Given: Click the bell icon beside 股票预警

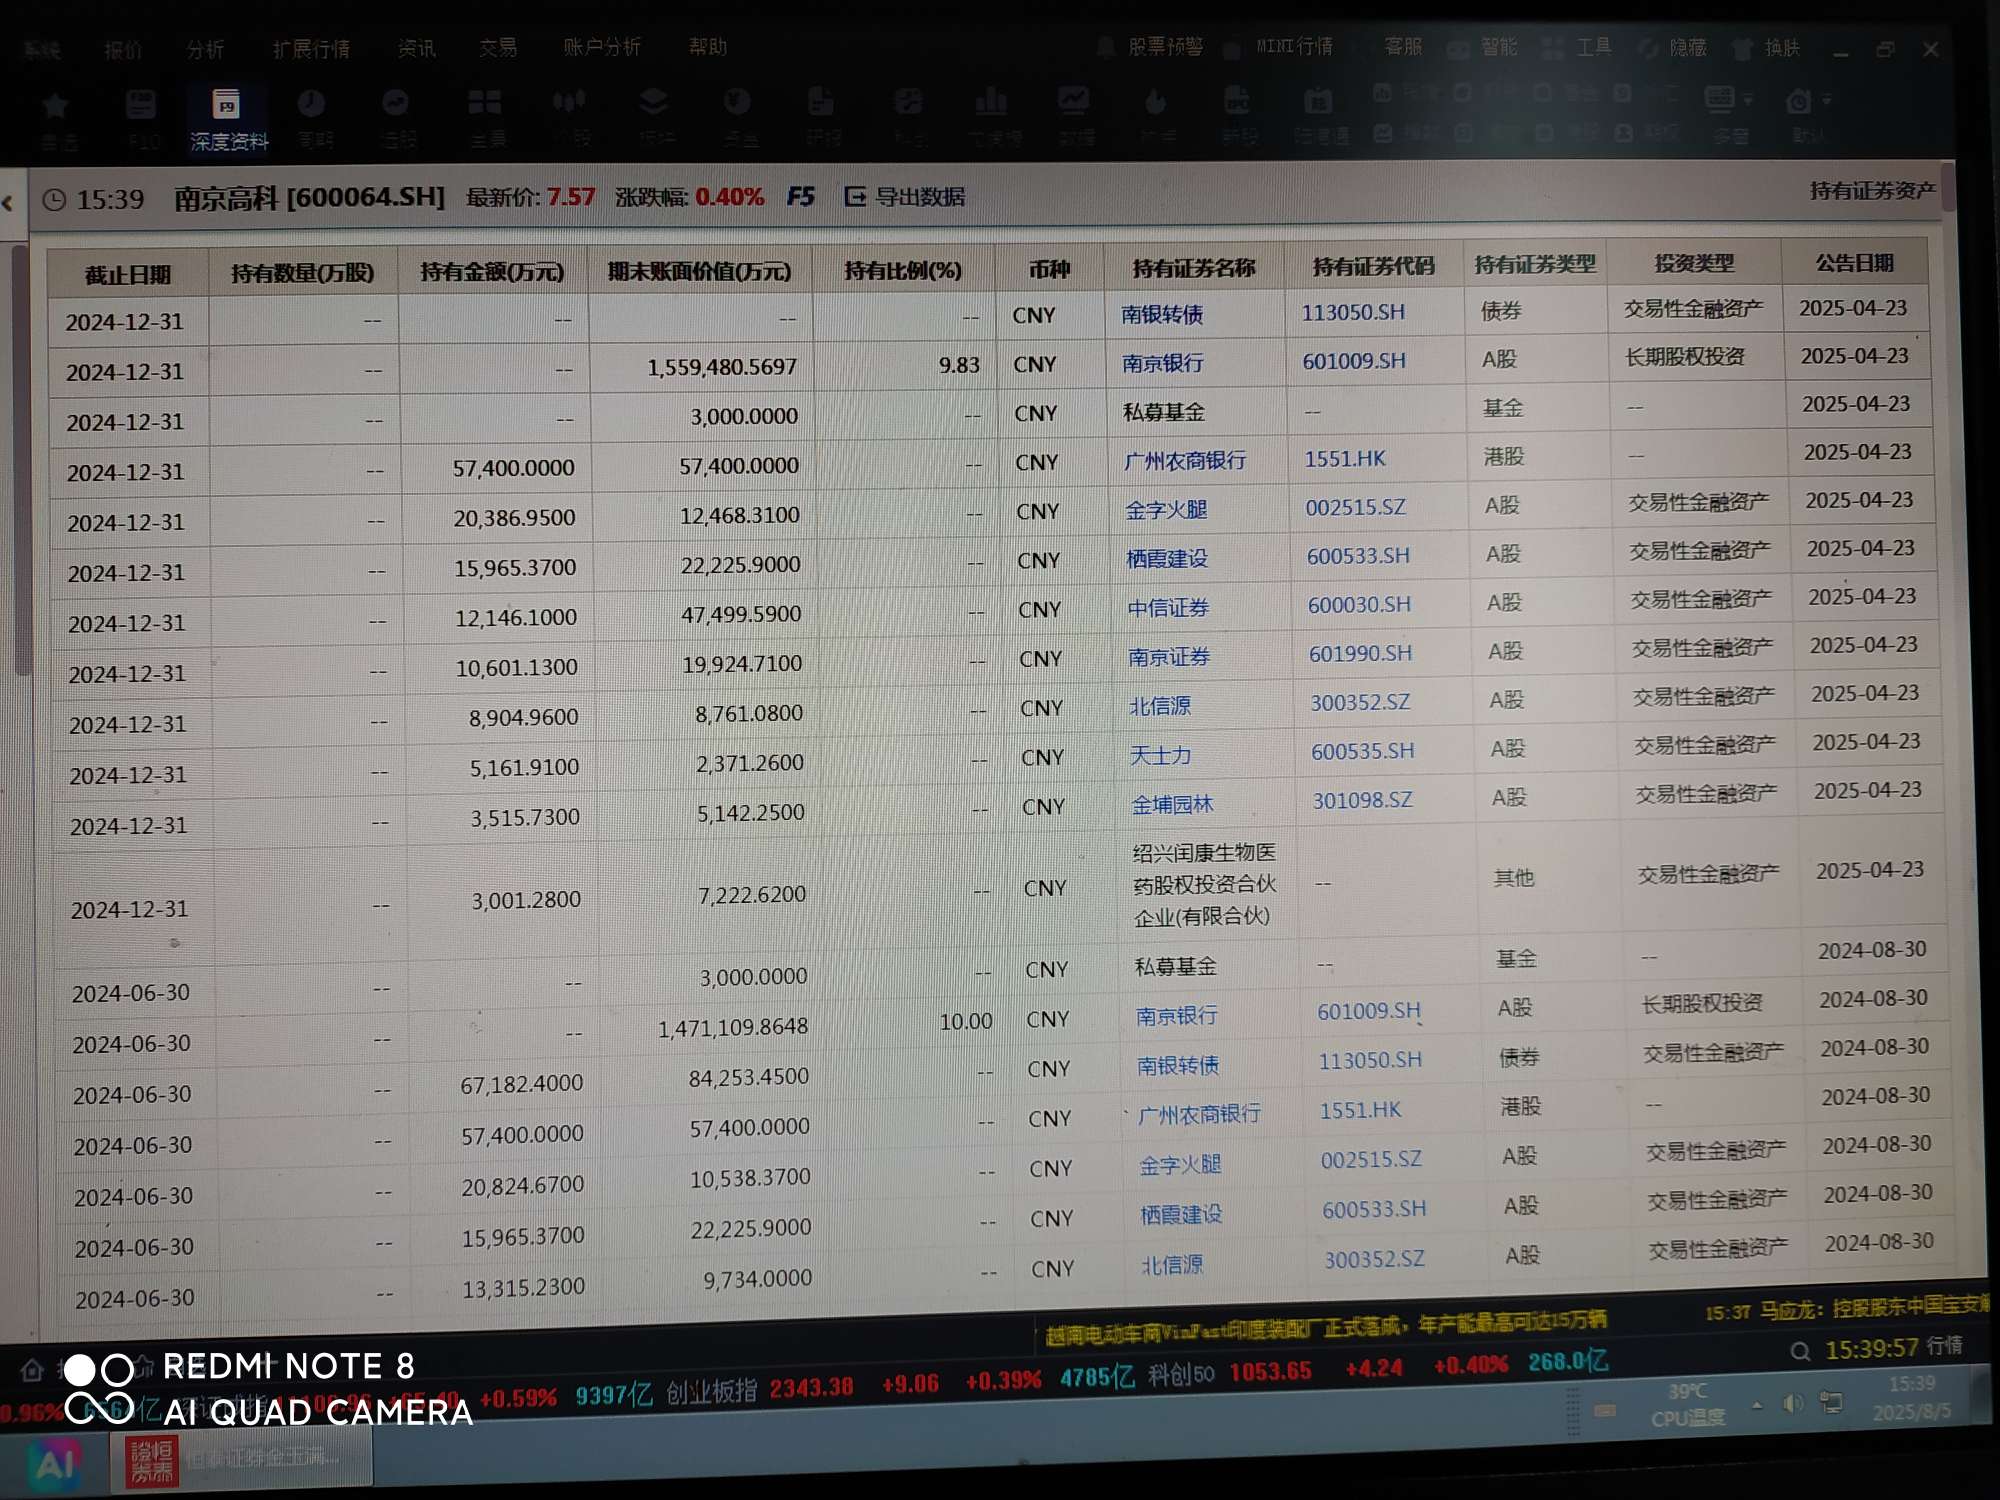Looking at the screenshot, I should click(x=1105, y=47).
